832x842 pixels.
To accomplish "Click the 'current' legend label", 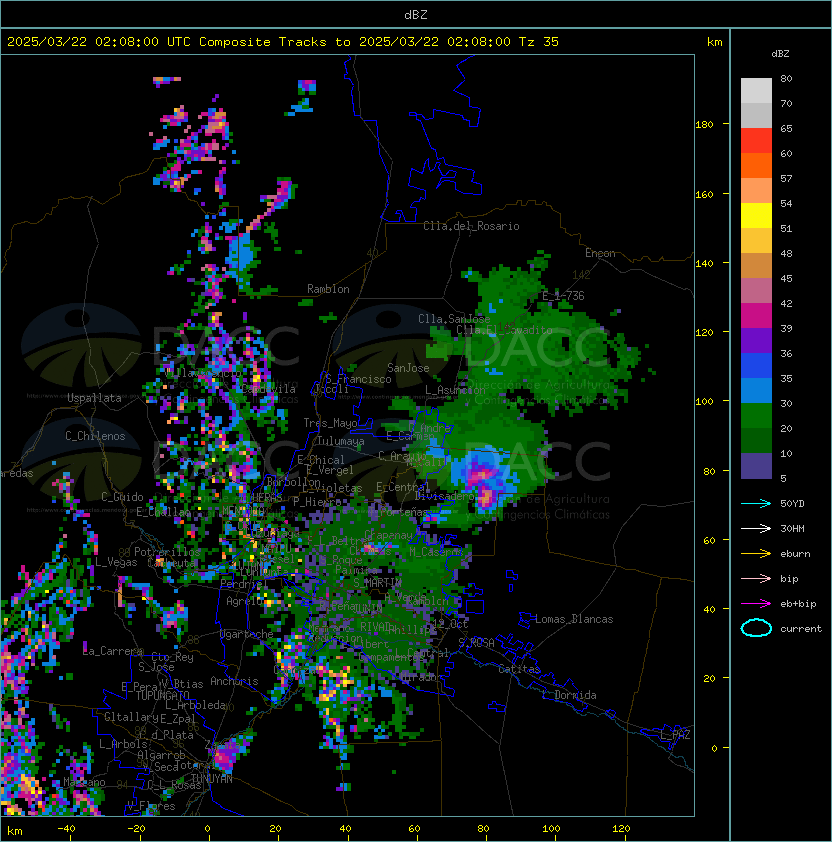I will tap(801, 628).
